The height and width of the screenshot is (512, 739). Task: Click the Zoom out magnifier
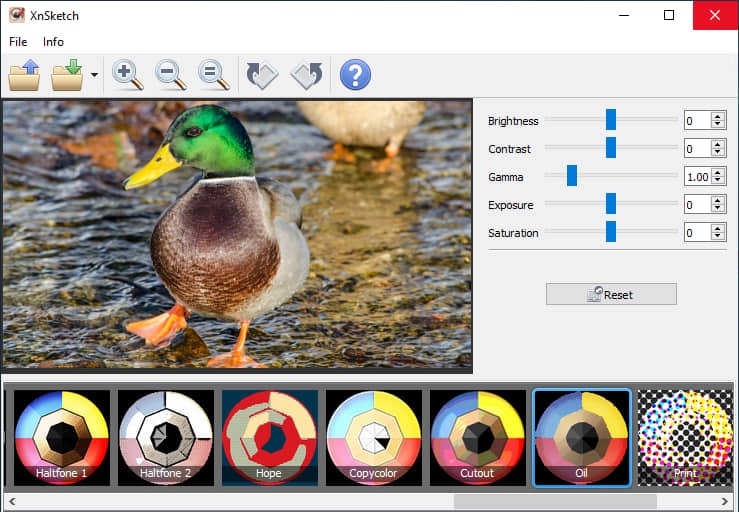171,75
